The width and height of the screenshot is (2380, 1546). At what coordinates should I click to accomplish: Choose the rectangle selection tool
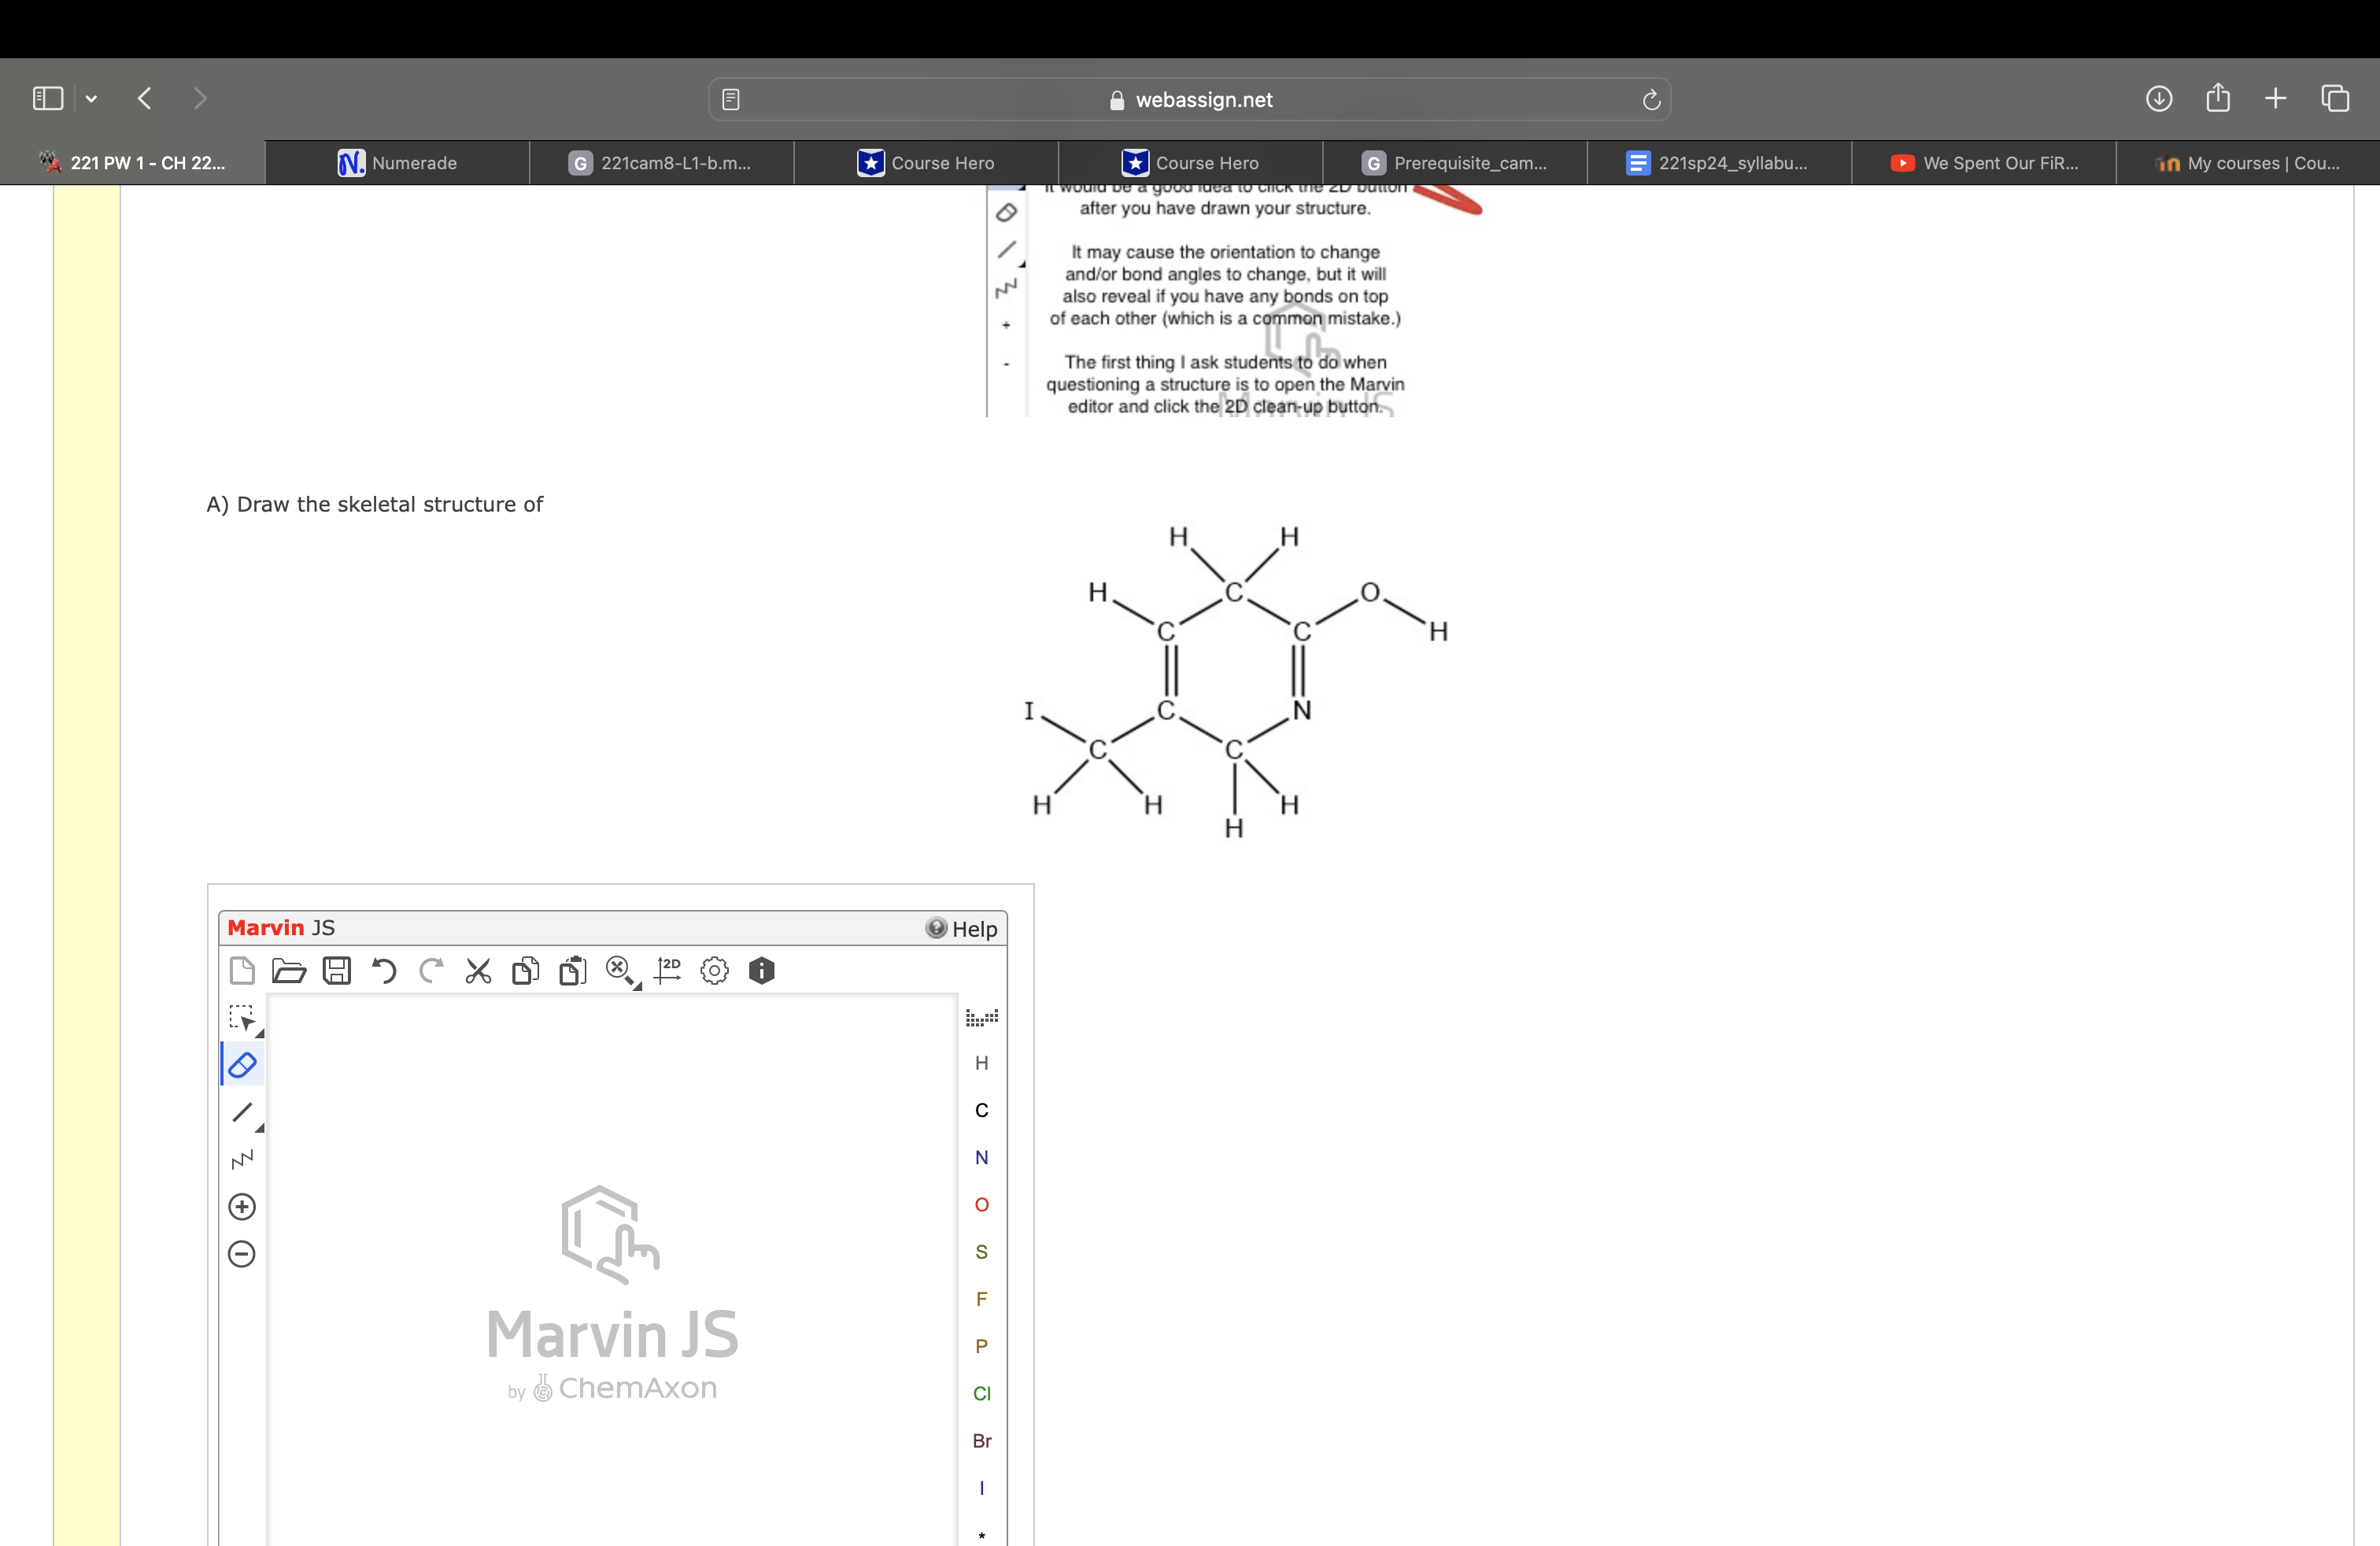(x=243, y=1019)
